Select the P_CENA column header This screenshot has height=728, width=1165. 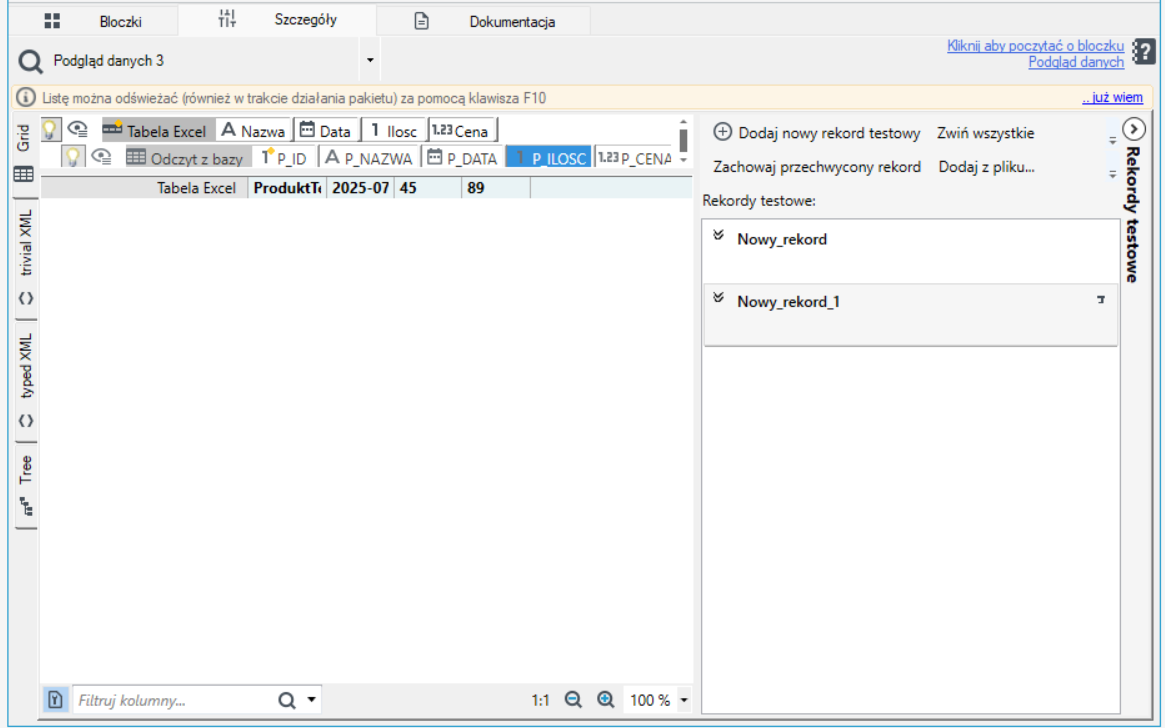[635, 157]
